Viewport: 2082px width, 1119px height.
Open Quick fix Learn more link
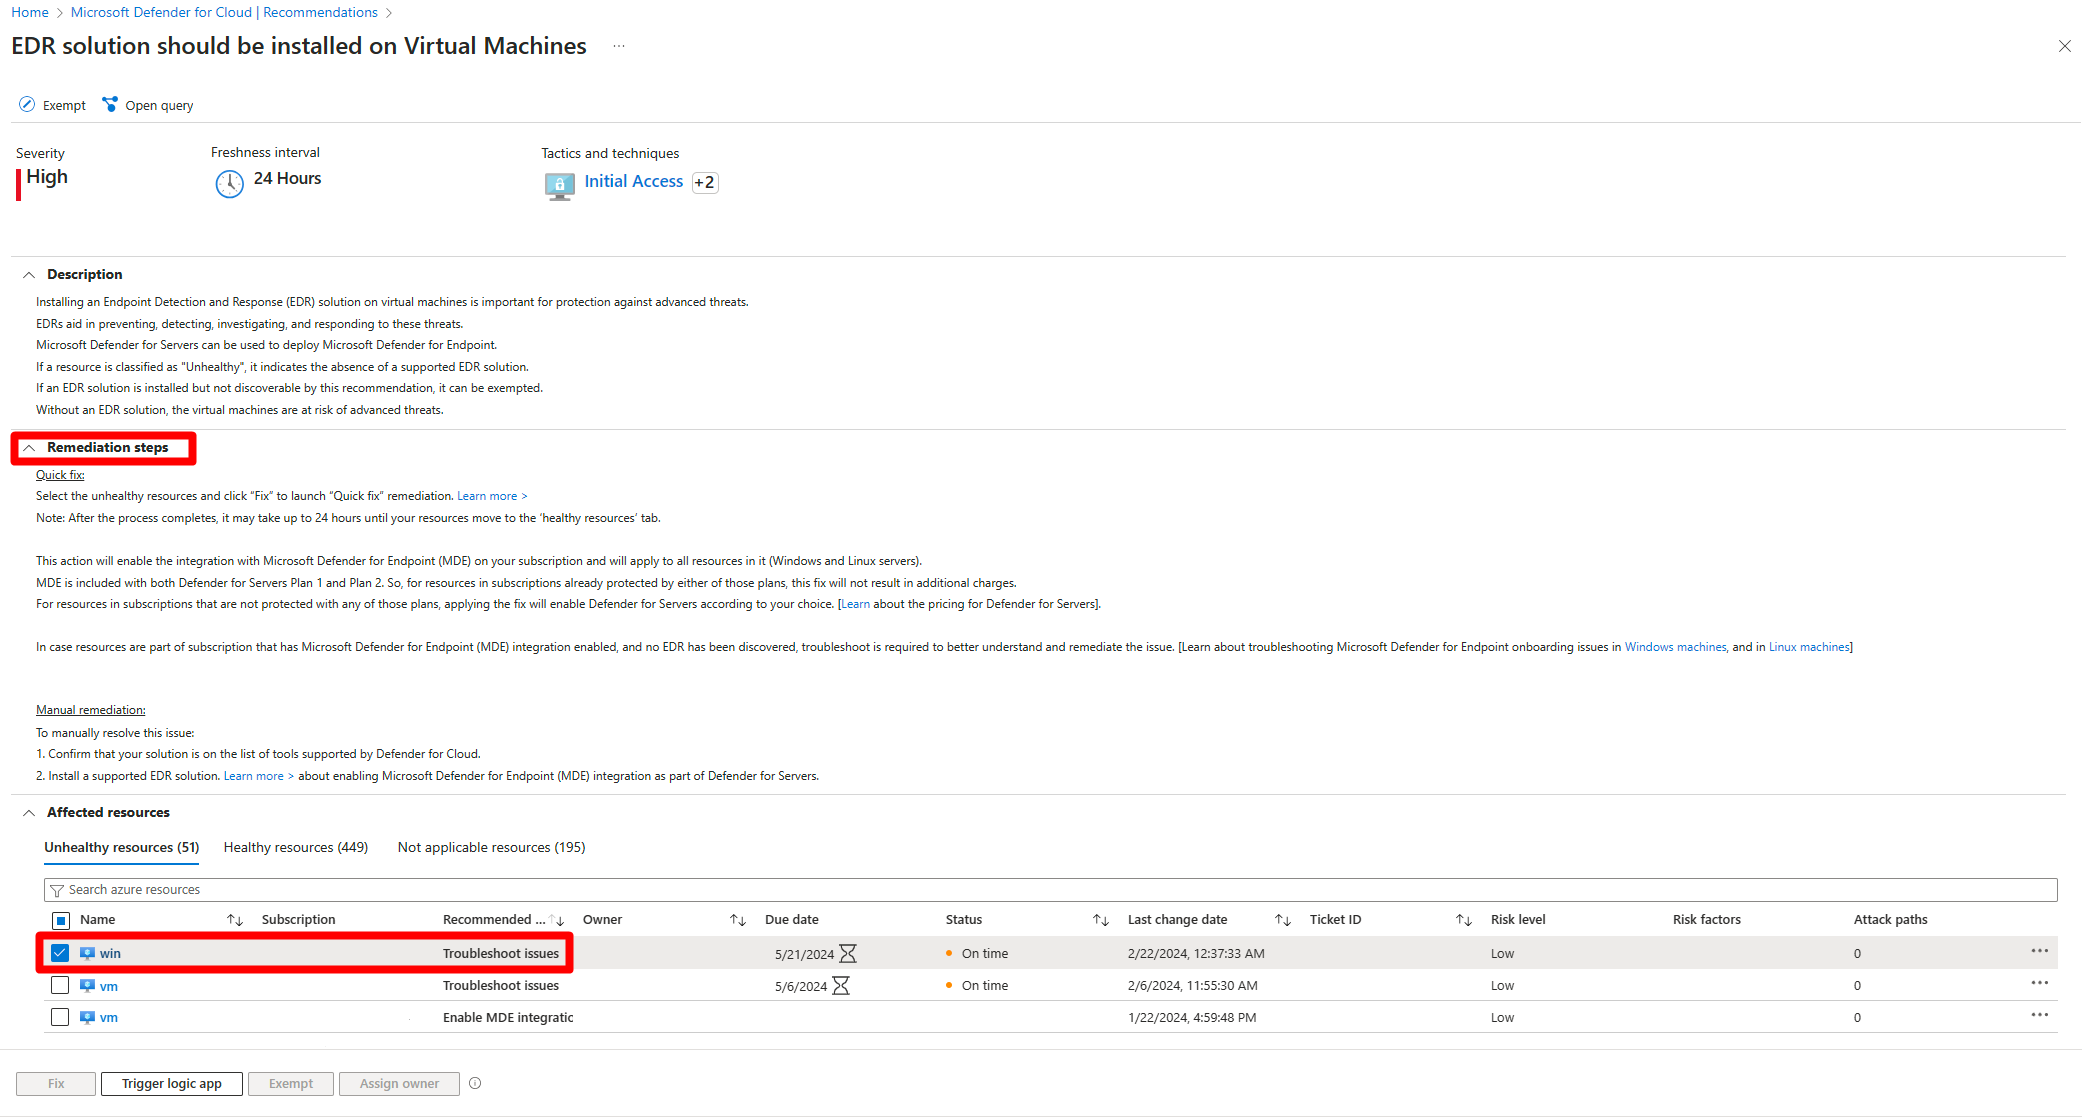(x=492, y=496)
